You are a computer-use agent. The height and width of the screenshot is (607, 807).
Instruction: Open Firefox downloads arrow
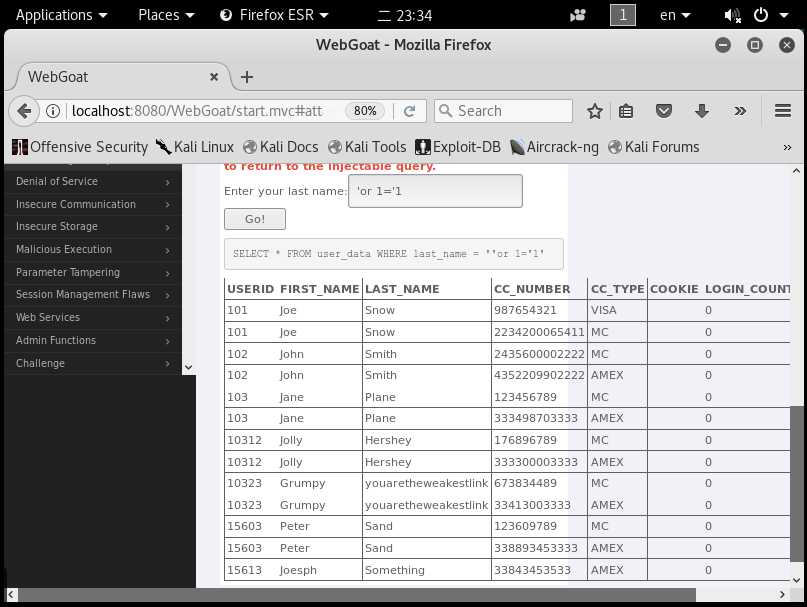(x=702, y=111)
